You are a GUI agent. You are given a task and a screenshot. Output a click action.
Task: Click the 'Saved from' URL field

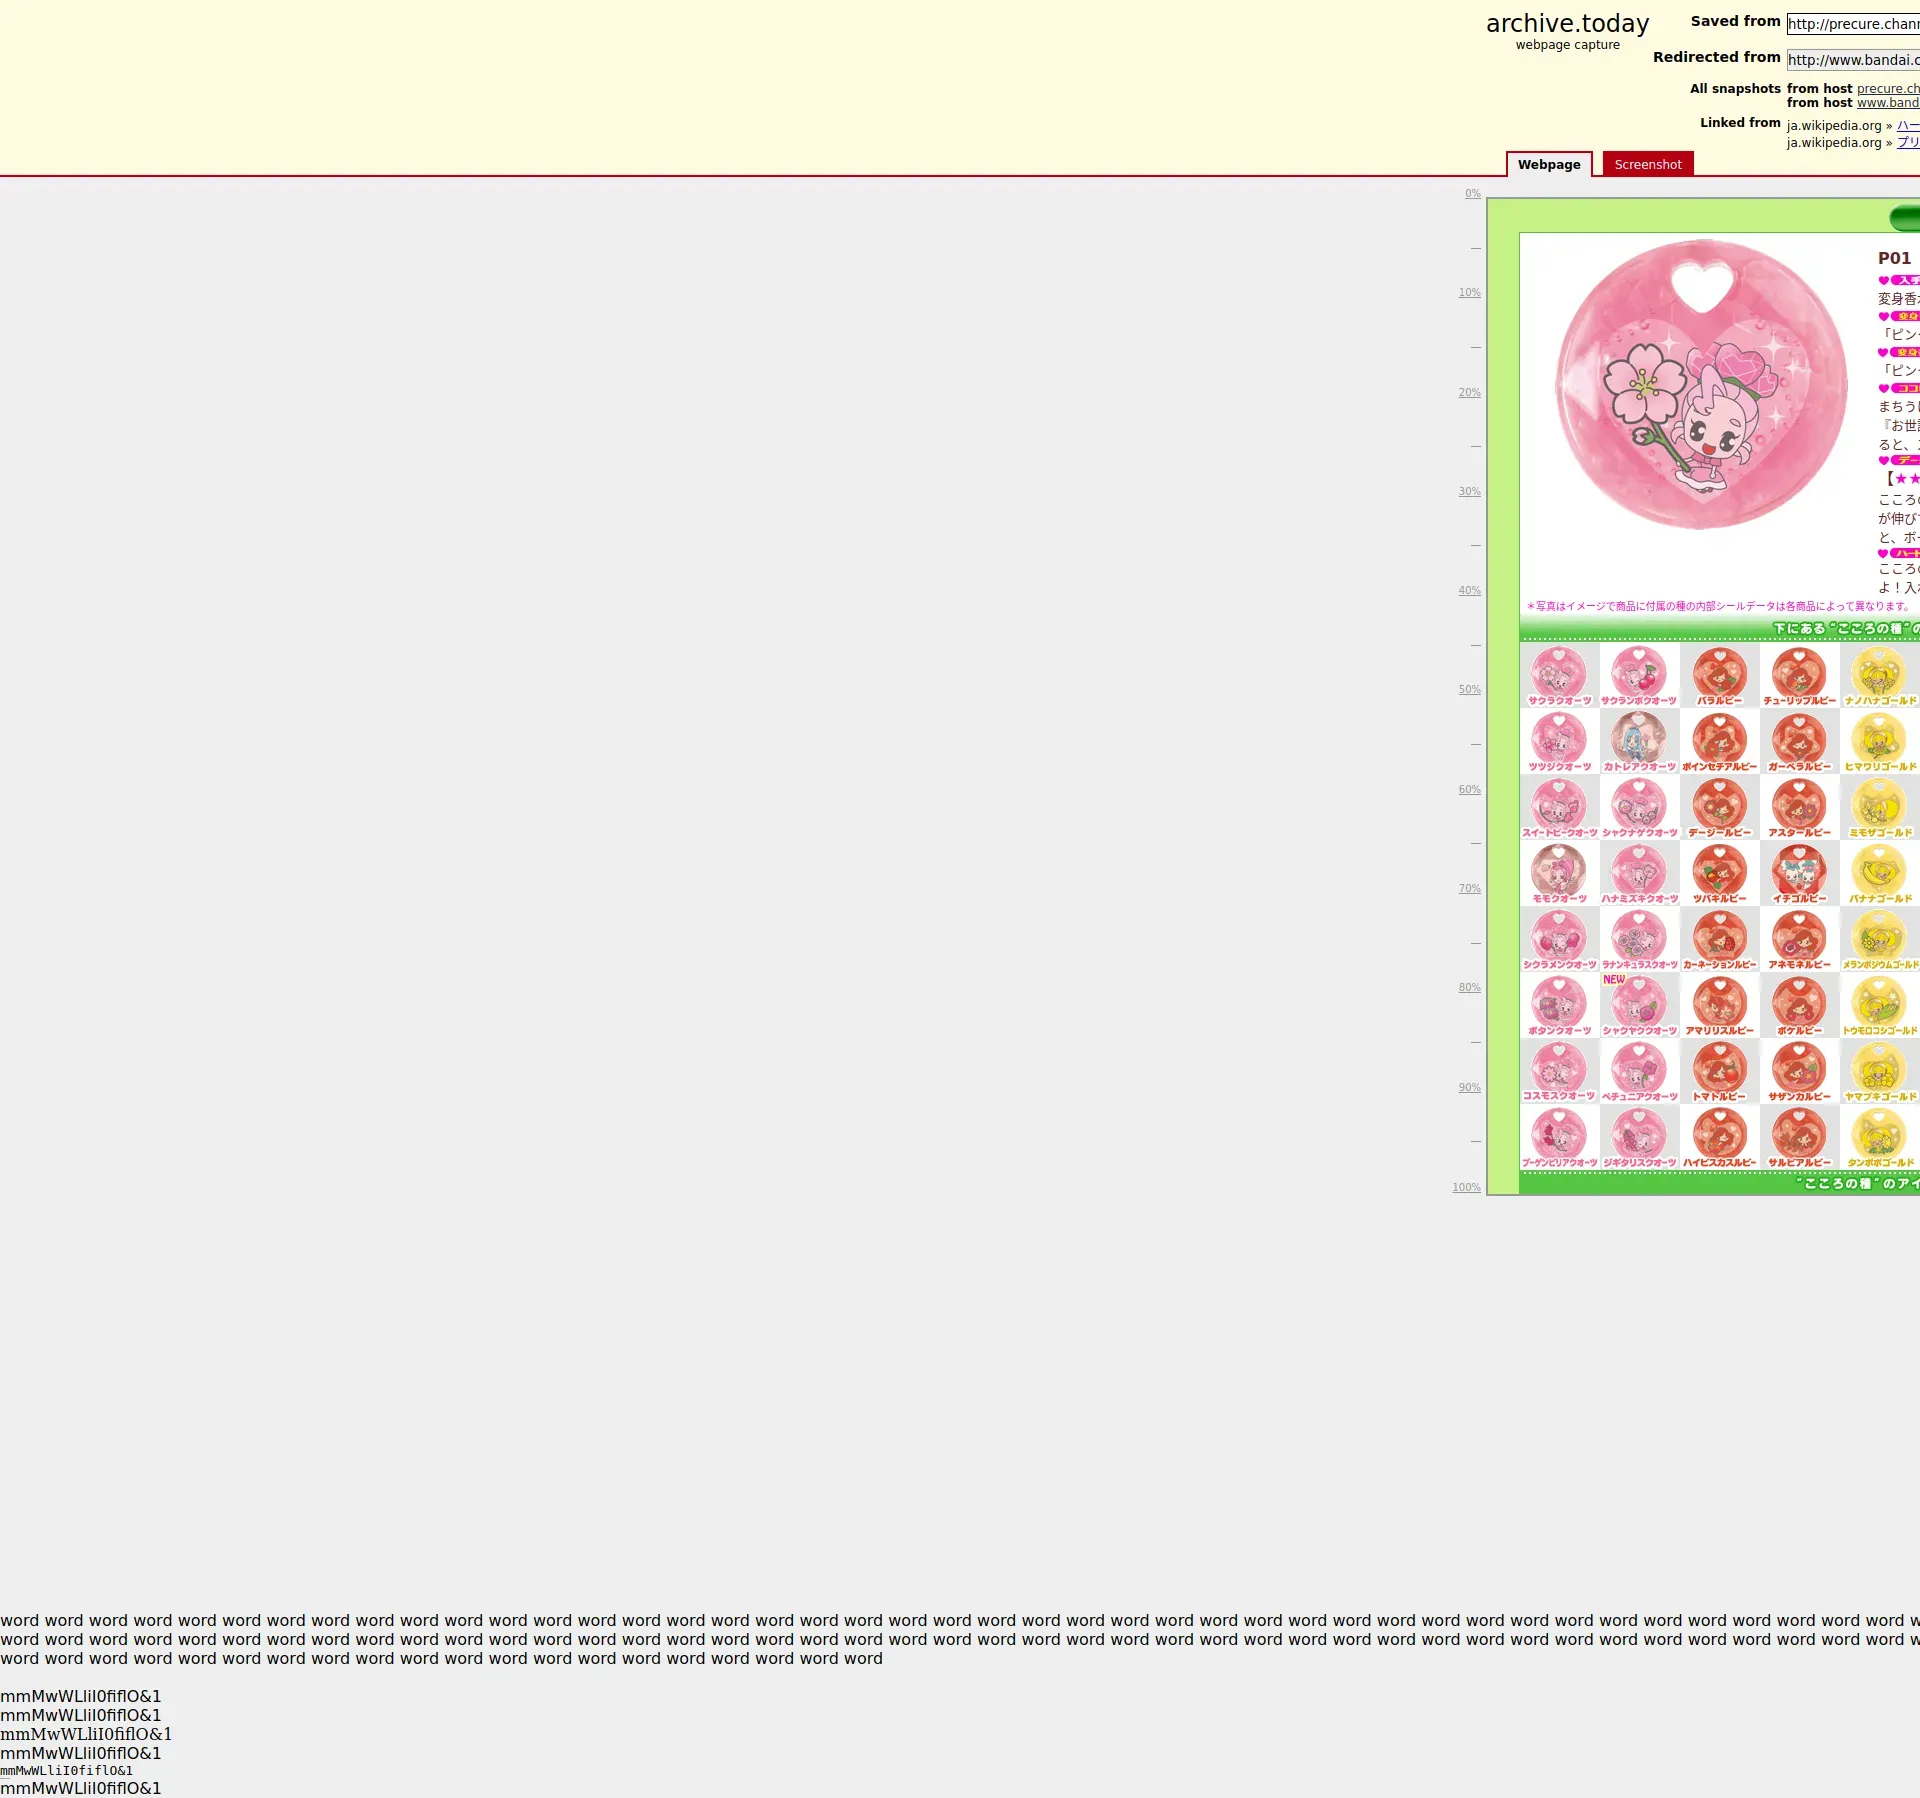(x=1852, y=24)
